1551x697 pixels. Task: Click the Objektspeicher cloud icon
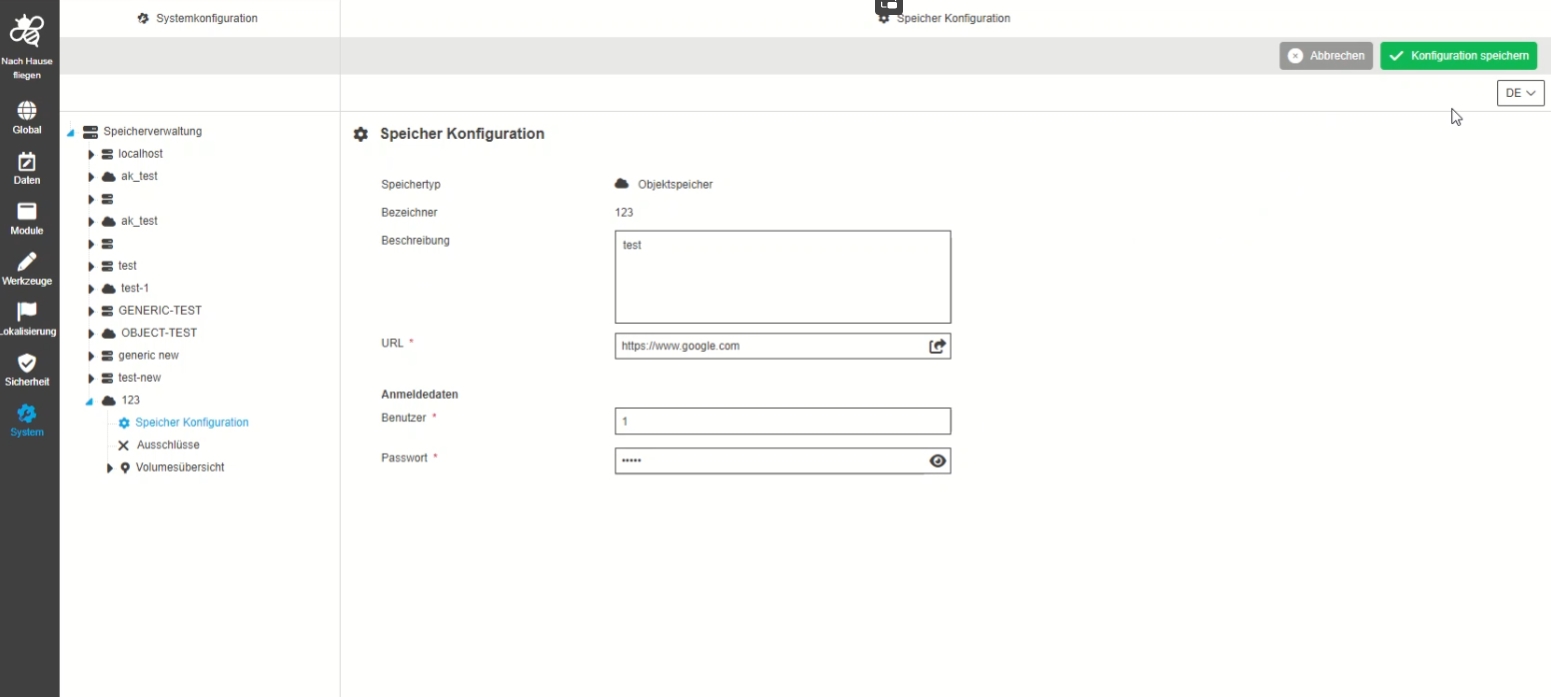(621, 184)
